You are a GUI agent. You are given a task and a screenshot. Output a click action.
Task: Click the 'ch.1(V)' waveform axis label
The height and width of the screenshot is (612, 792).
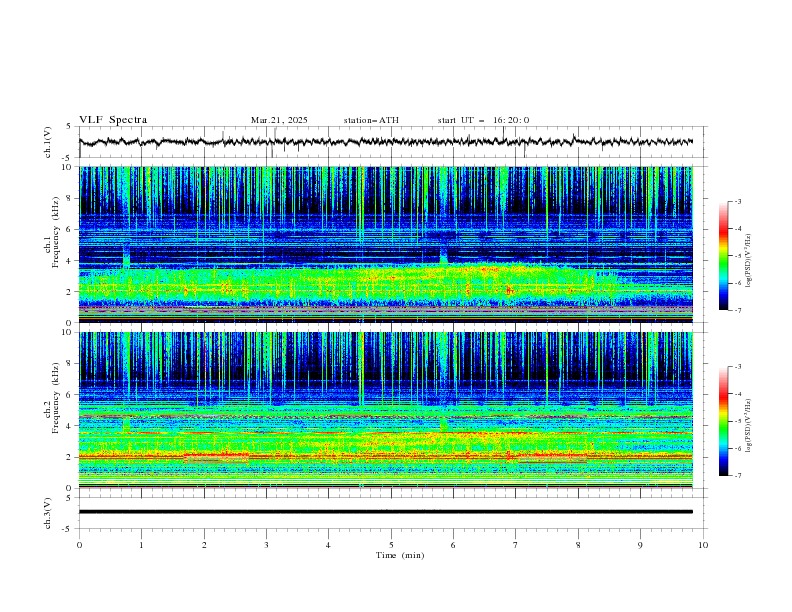pyautogui.click(x=48, y=142)
